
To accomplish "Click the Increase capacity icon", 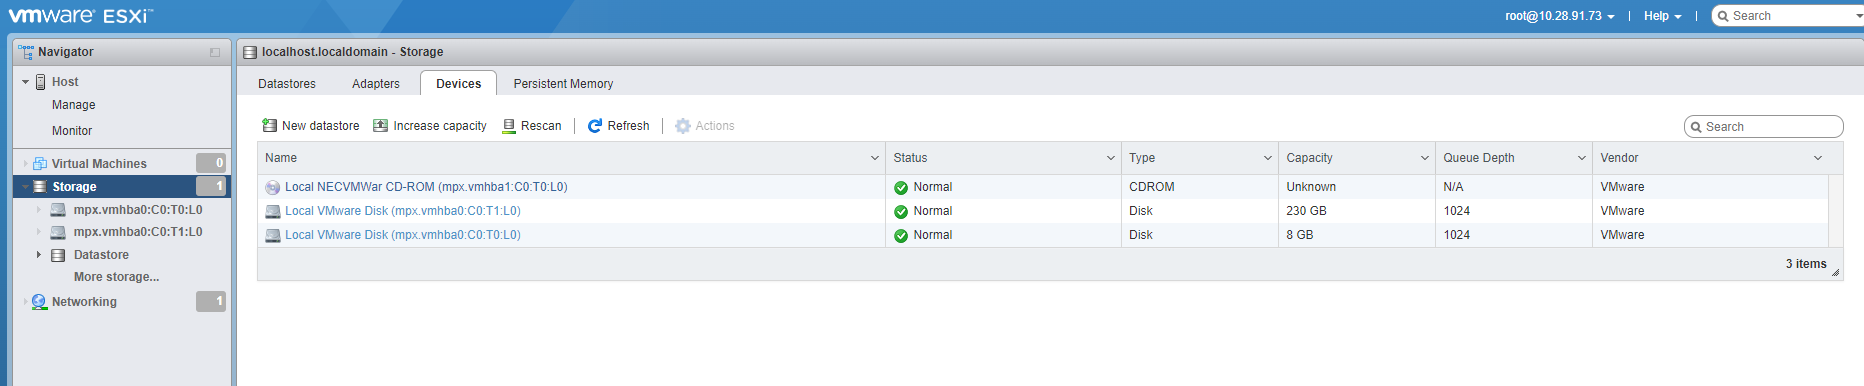I will pos(381,126).
